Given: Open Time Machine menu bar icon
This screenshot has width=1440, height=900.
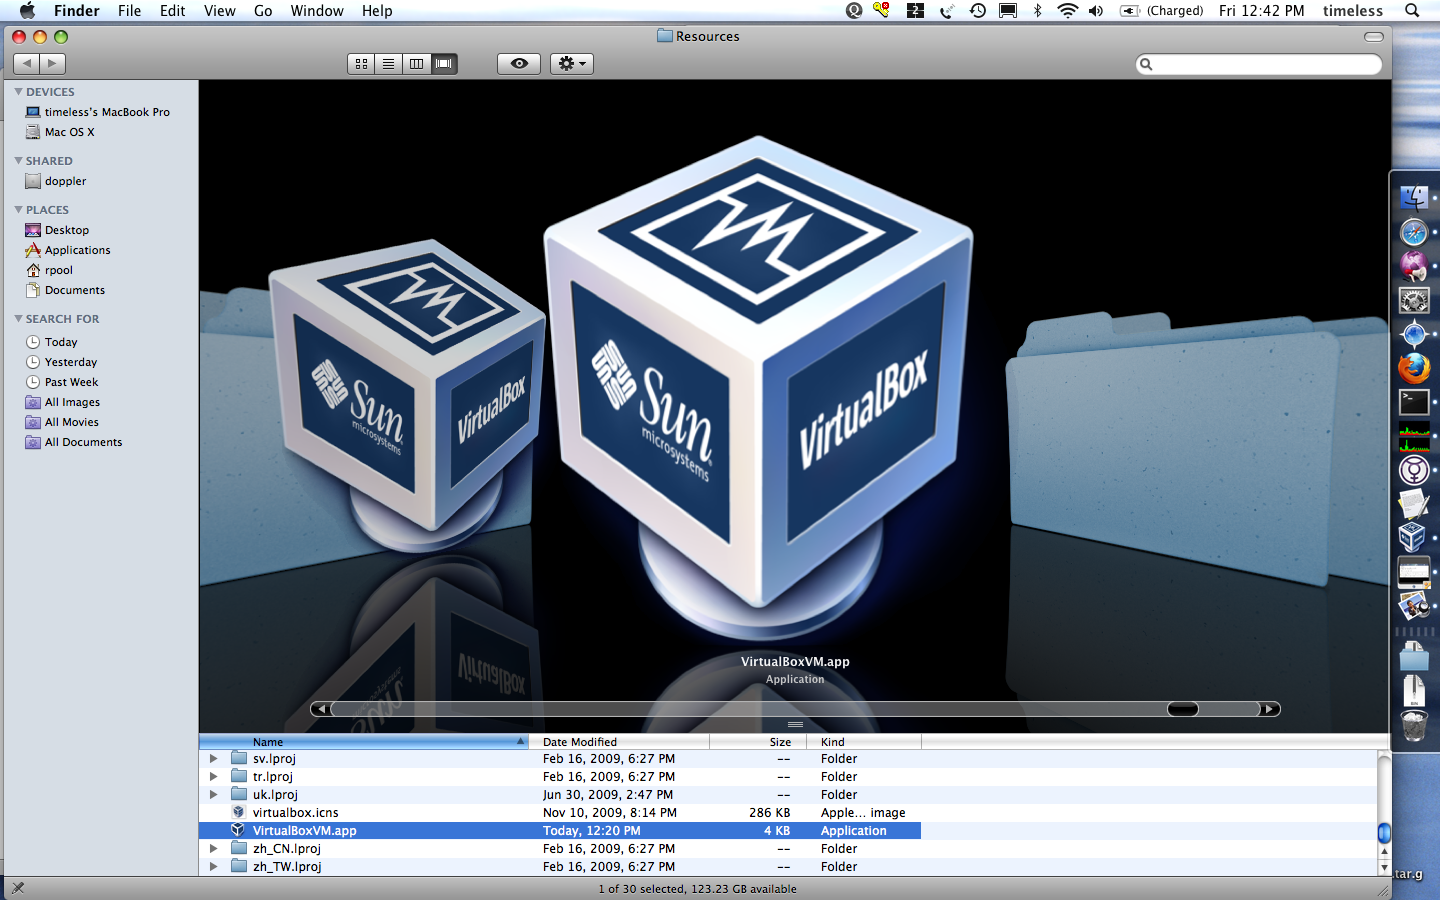Looking at the screenshot, I should coord(977,11).
